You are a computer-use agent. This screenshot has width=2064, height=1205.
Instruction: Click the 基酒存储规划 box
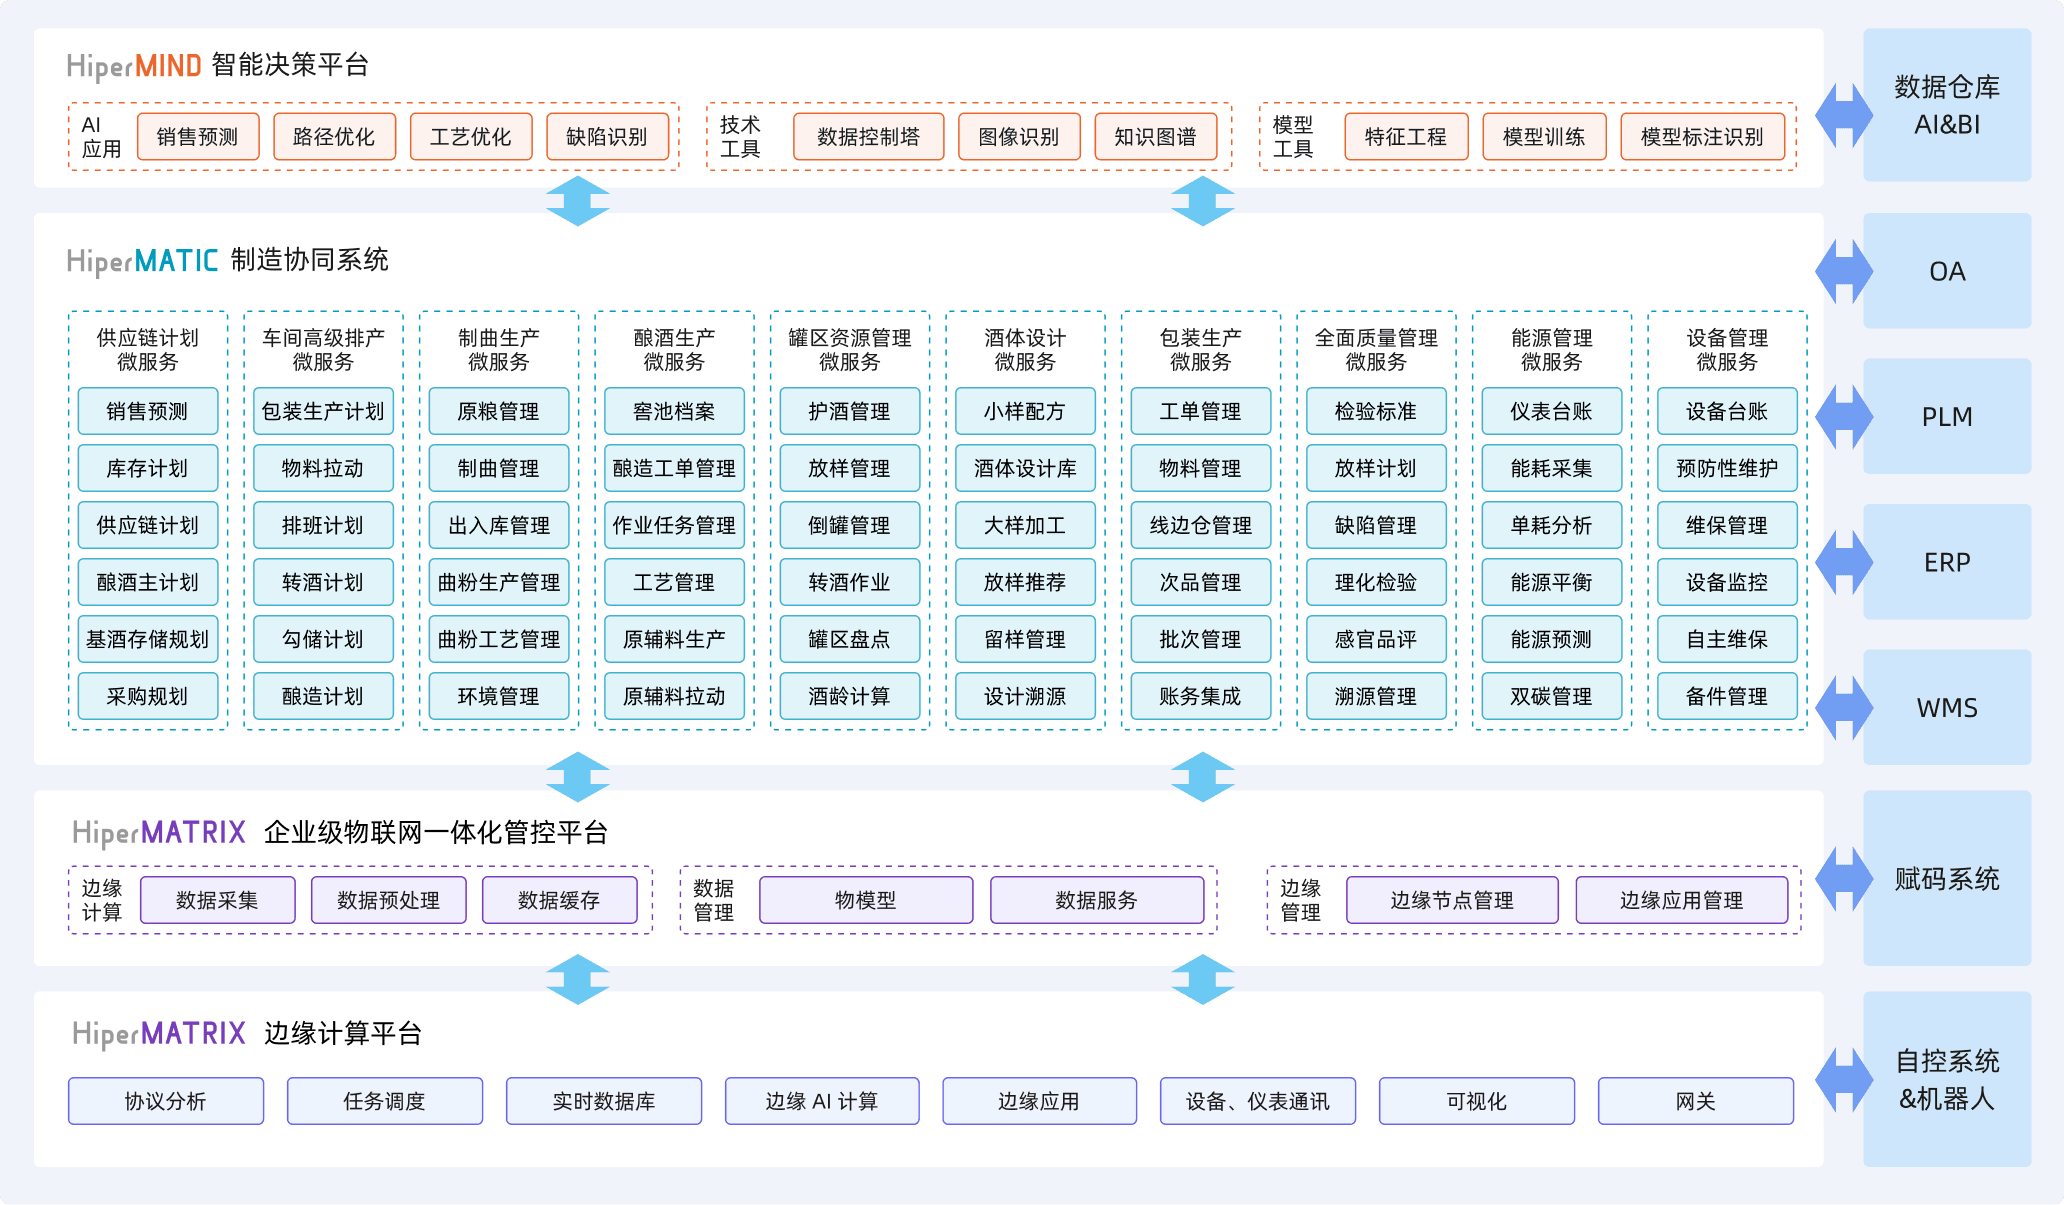point(148,639)
